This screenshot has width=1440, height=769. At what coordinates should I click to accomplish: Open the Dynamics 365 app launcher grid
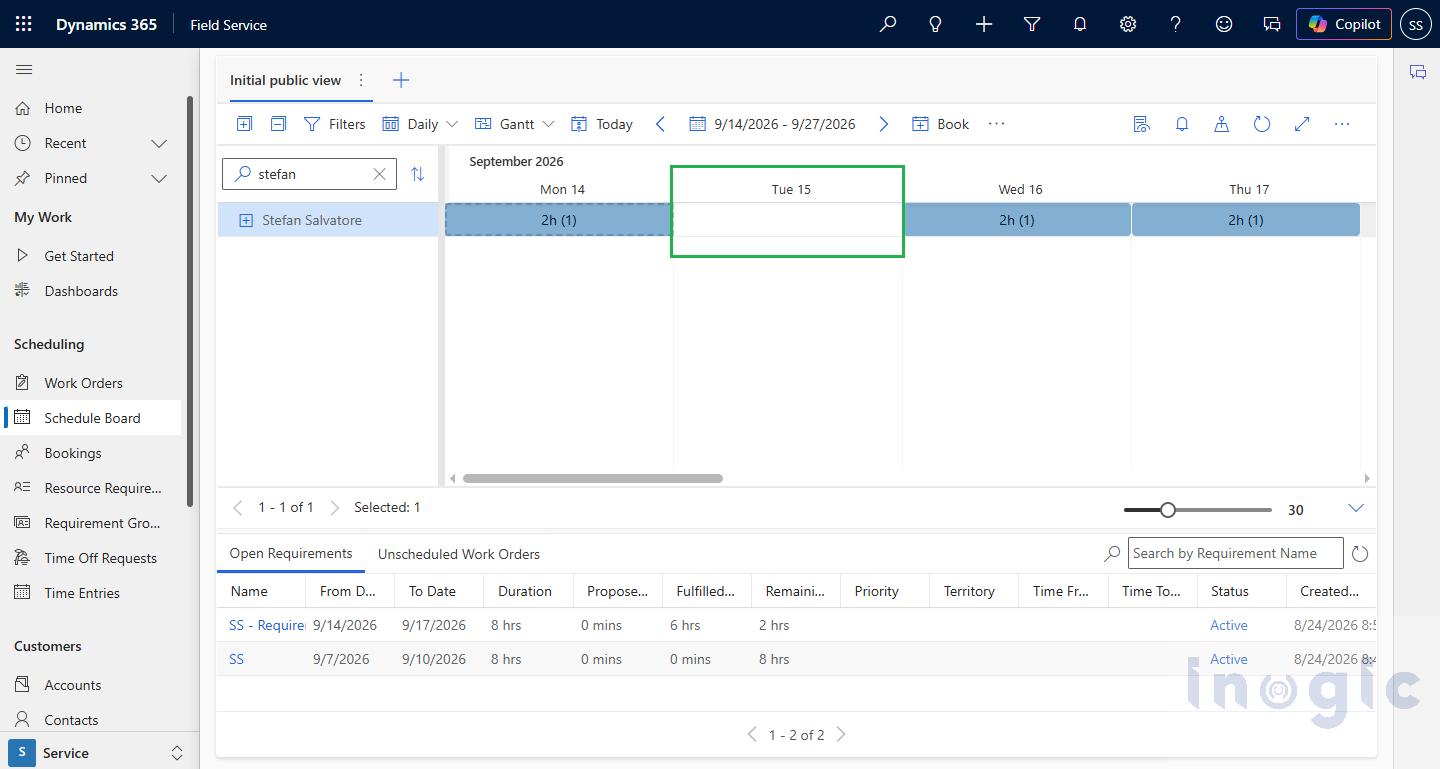24,24
